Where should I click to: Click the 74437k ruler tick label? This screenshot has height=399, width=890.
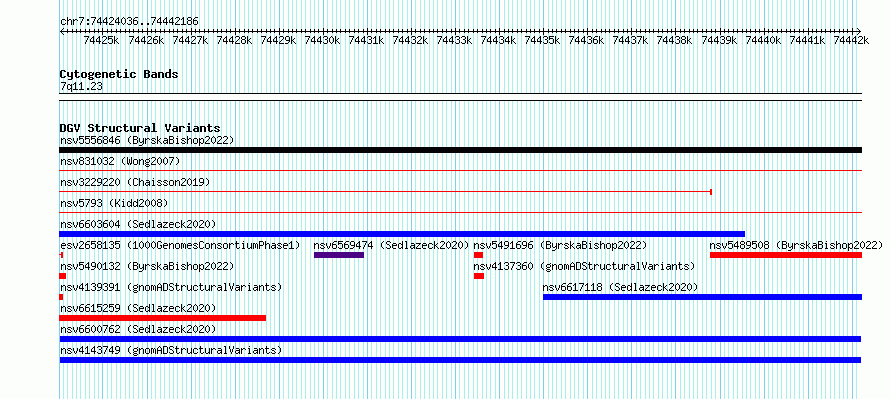631,40
